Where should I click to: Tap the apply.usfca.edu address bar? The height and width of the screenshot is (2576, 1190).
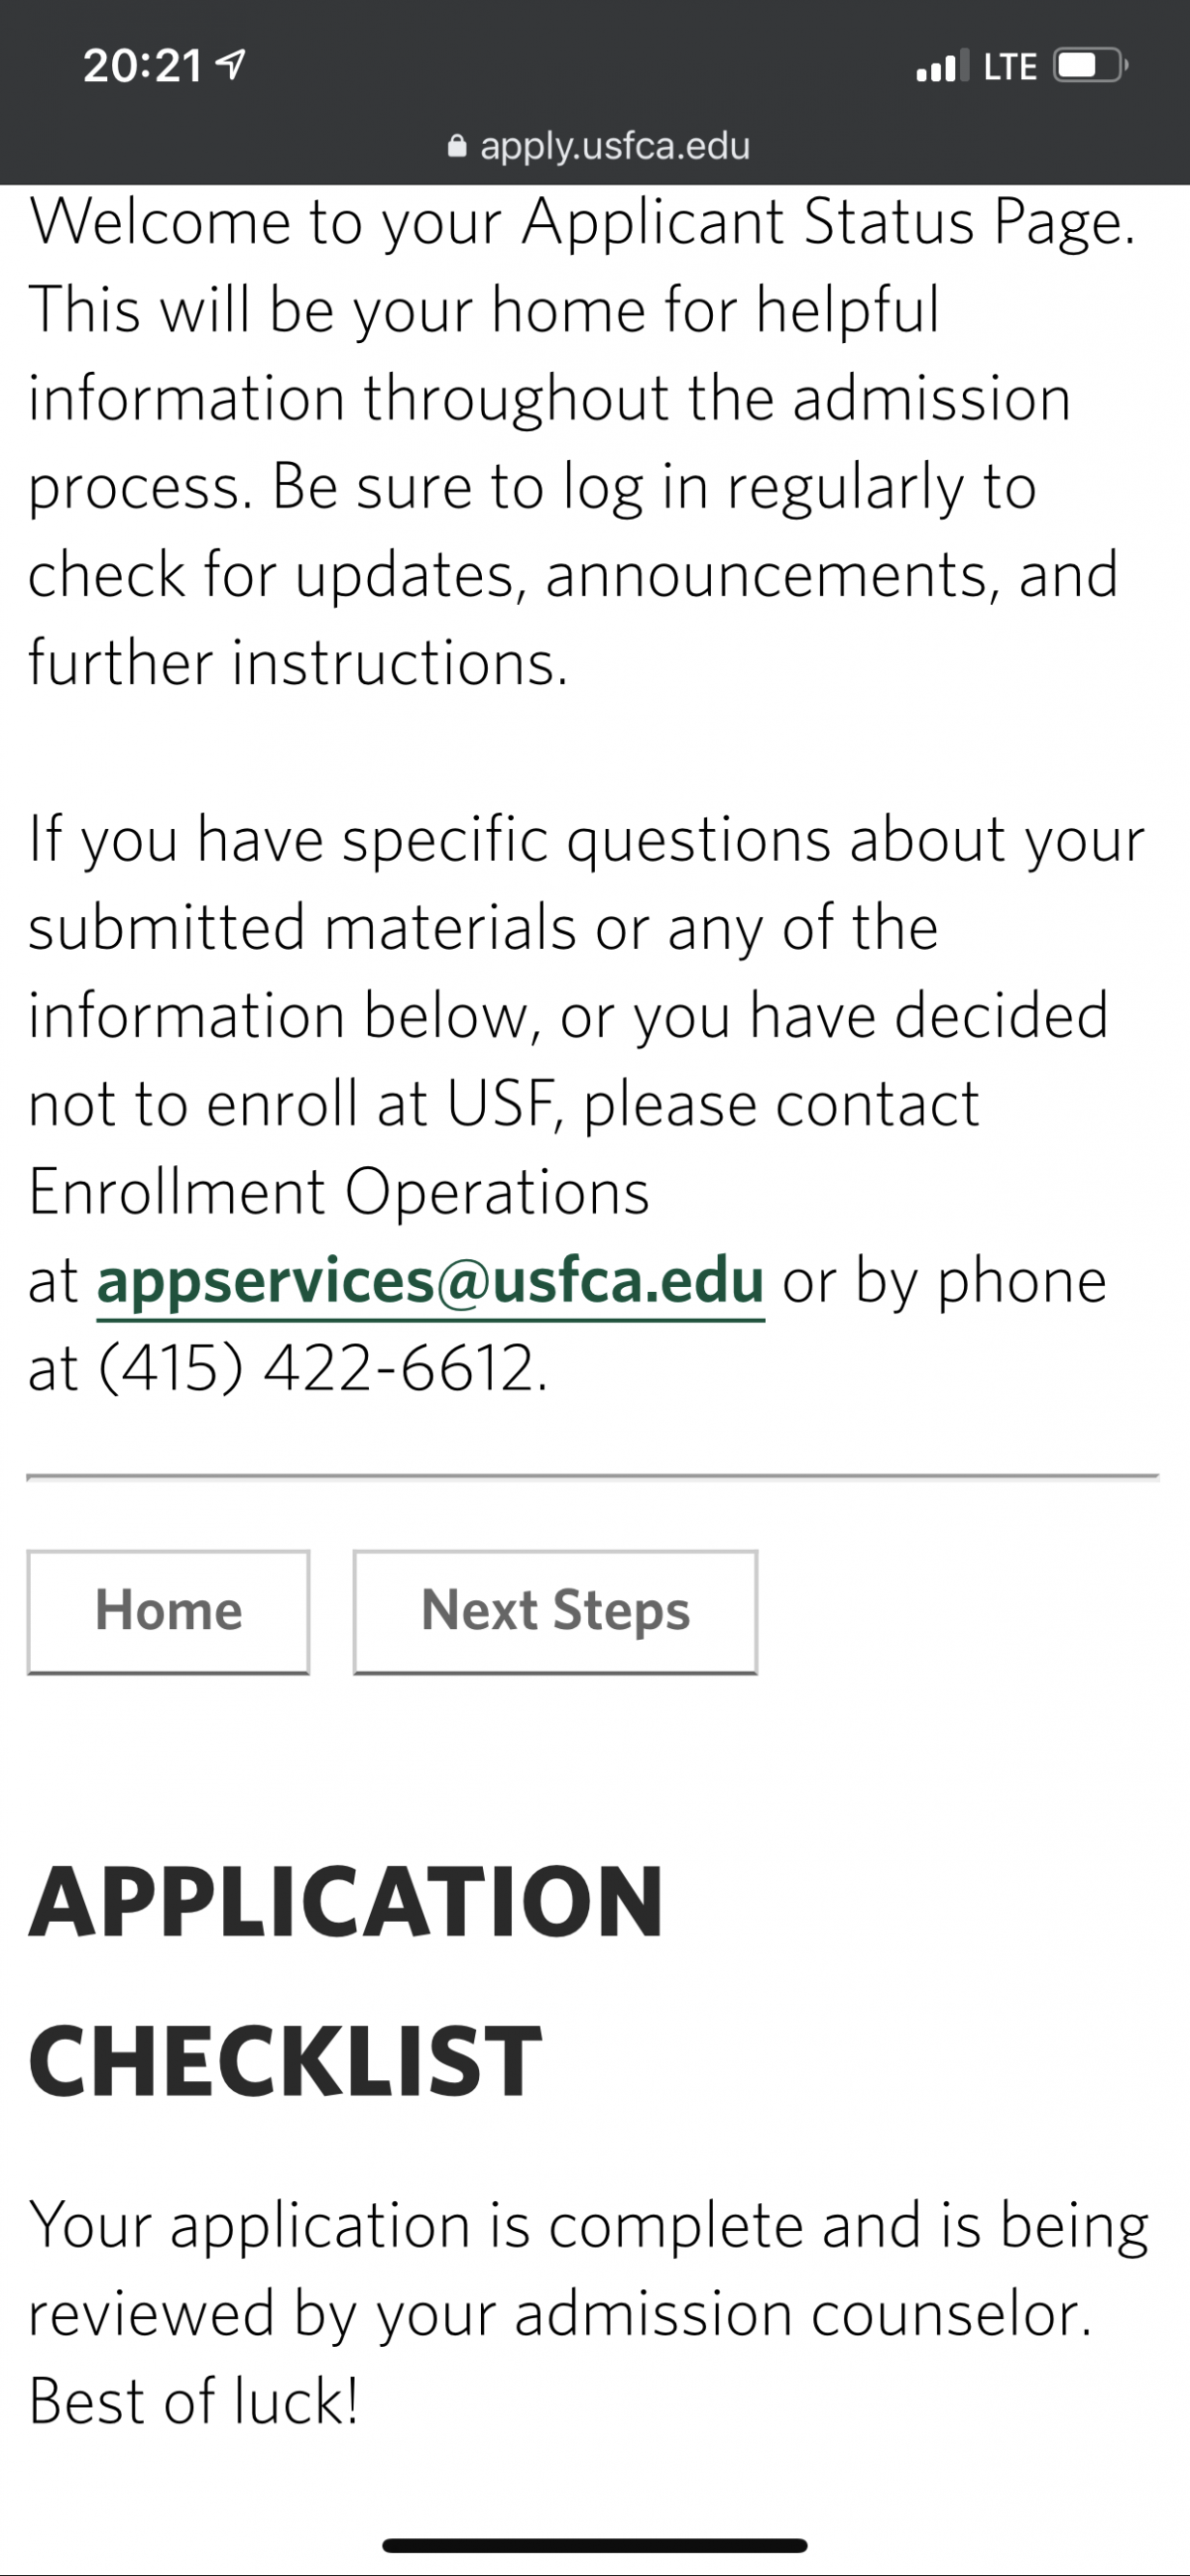pos(598,146)
